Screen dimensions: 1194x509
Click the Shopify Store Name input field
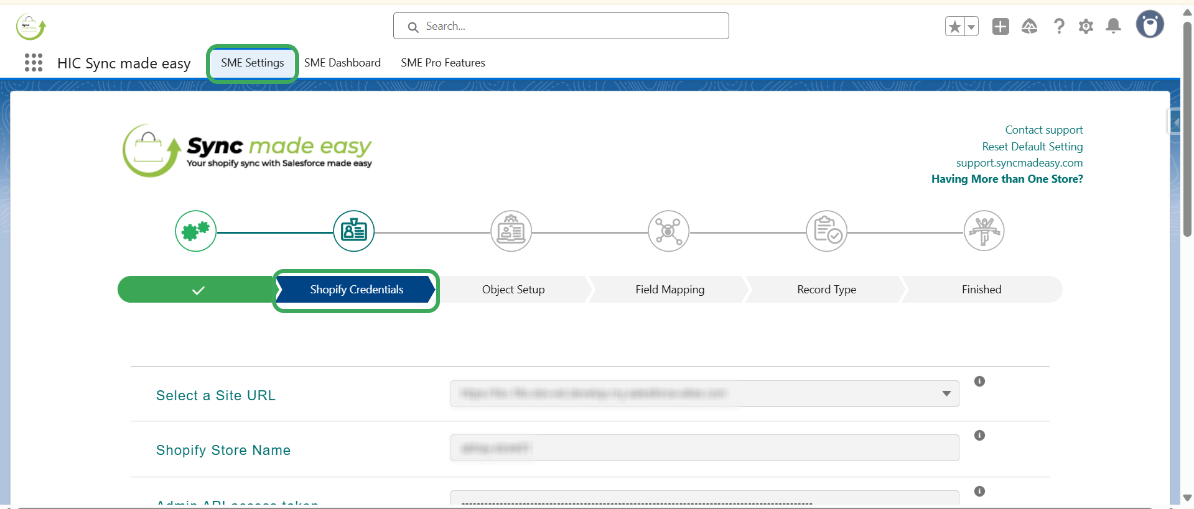pyautogui.click(x=704, y=448)
